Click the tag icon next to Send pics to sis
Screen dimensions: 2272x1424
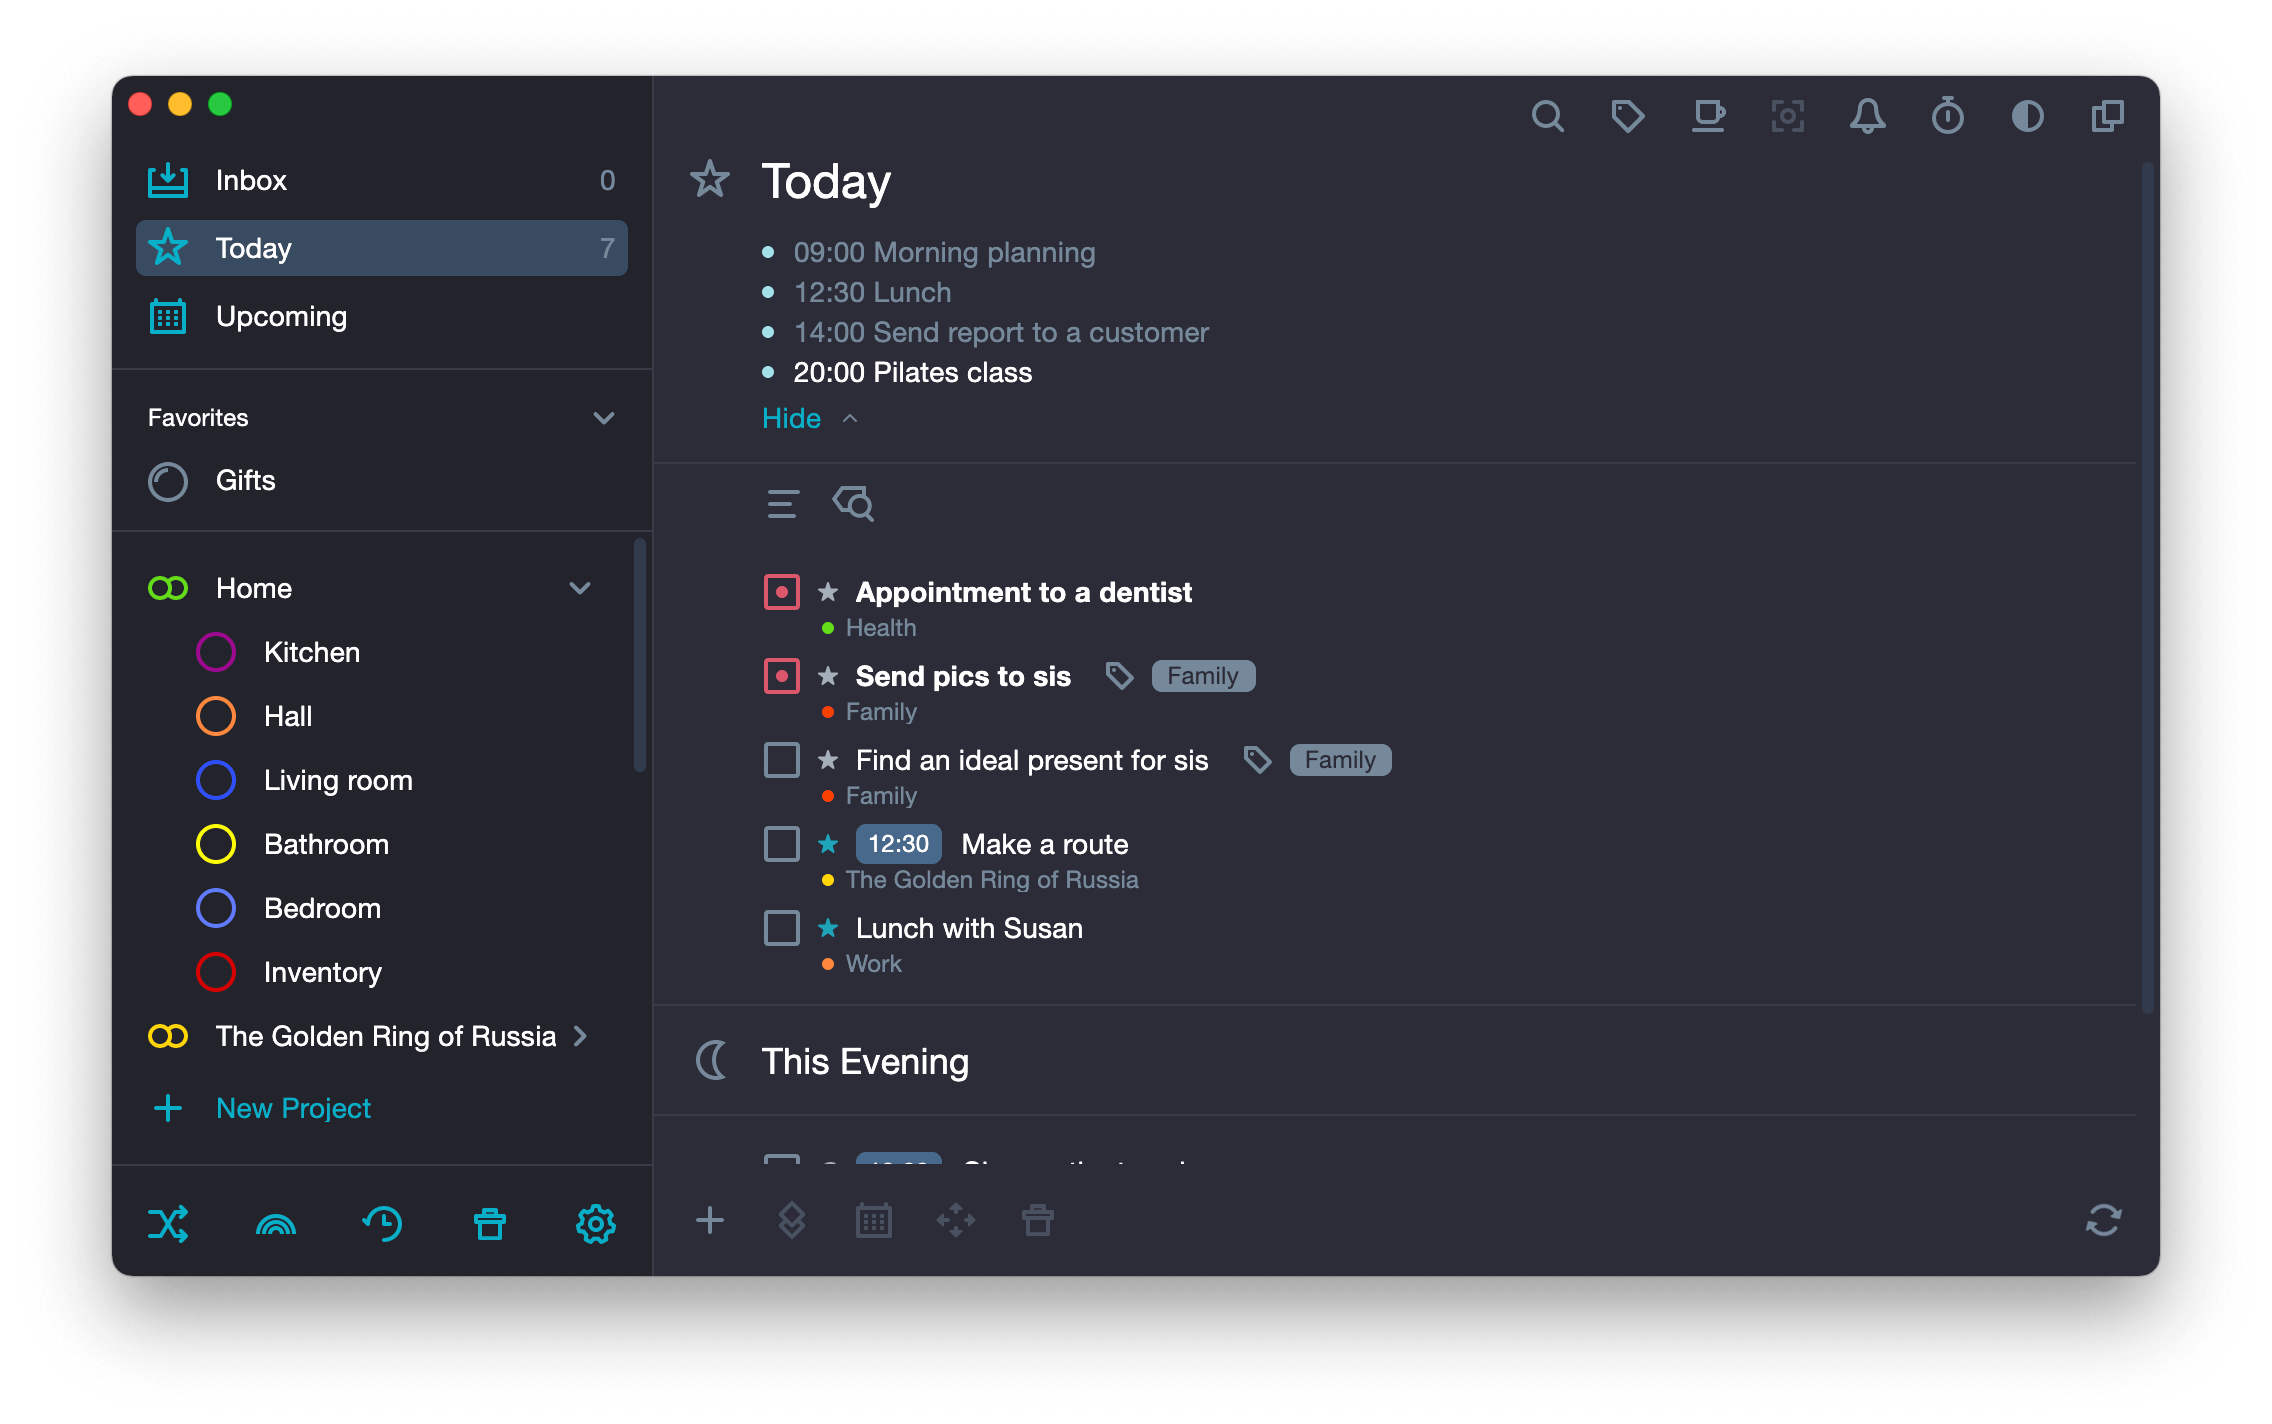click(x=1119, y=677)
